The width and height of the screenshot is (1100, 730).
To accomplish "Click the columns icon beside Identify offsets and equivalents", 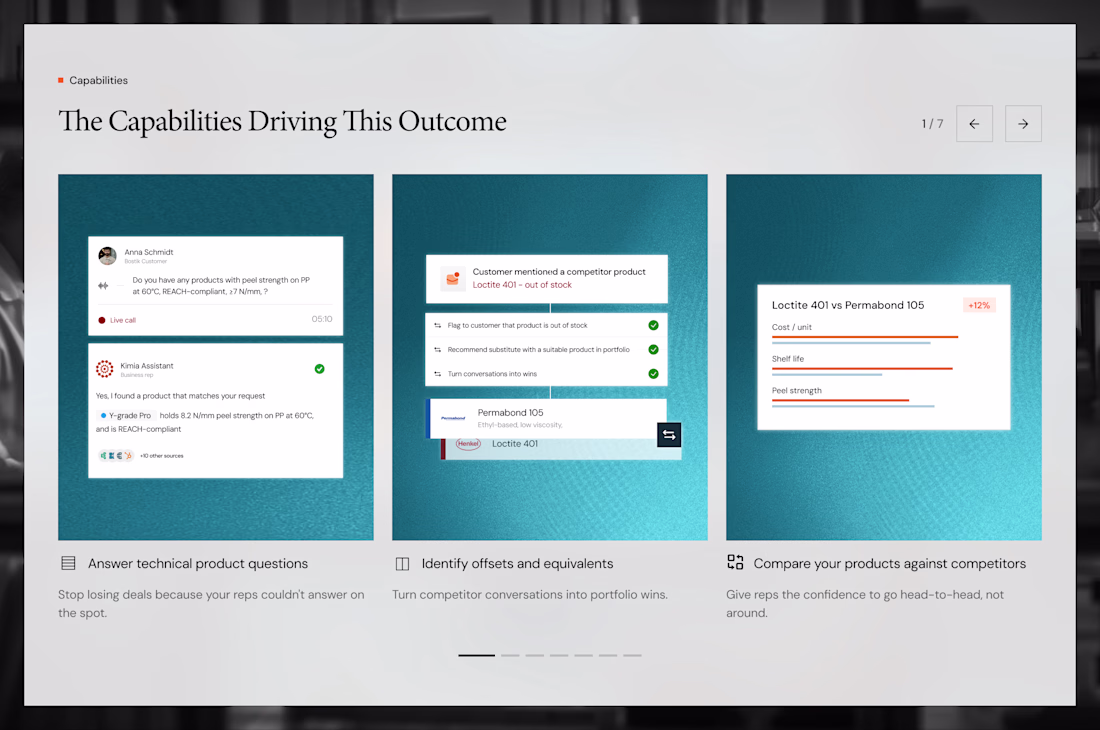I will coord(402,564).
